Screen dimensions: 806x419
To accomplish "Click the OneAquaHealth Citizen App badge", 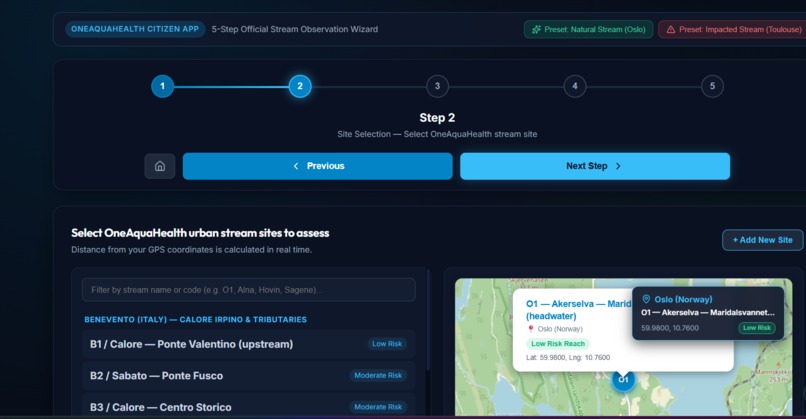I will 135,29.
